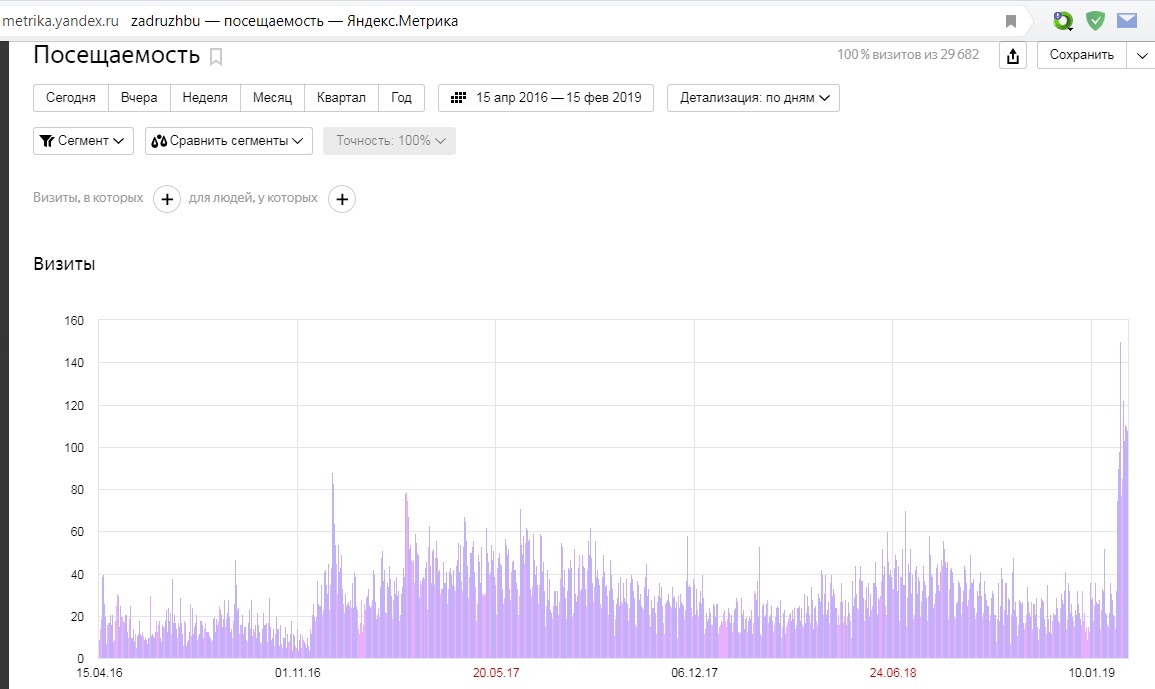Click the green shield extension icon
Screen dimensions: 1155x689
(x=1095, y=21)
